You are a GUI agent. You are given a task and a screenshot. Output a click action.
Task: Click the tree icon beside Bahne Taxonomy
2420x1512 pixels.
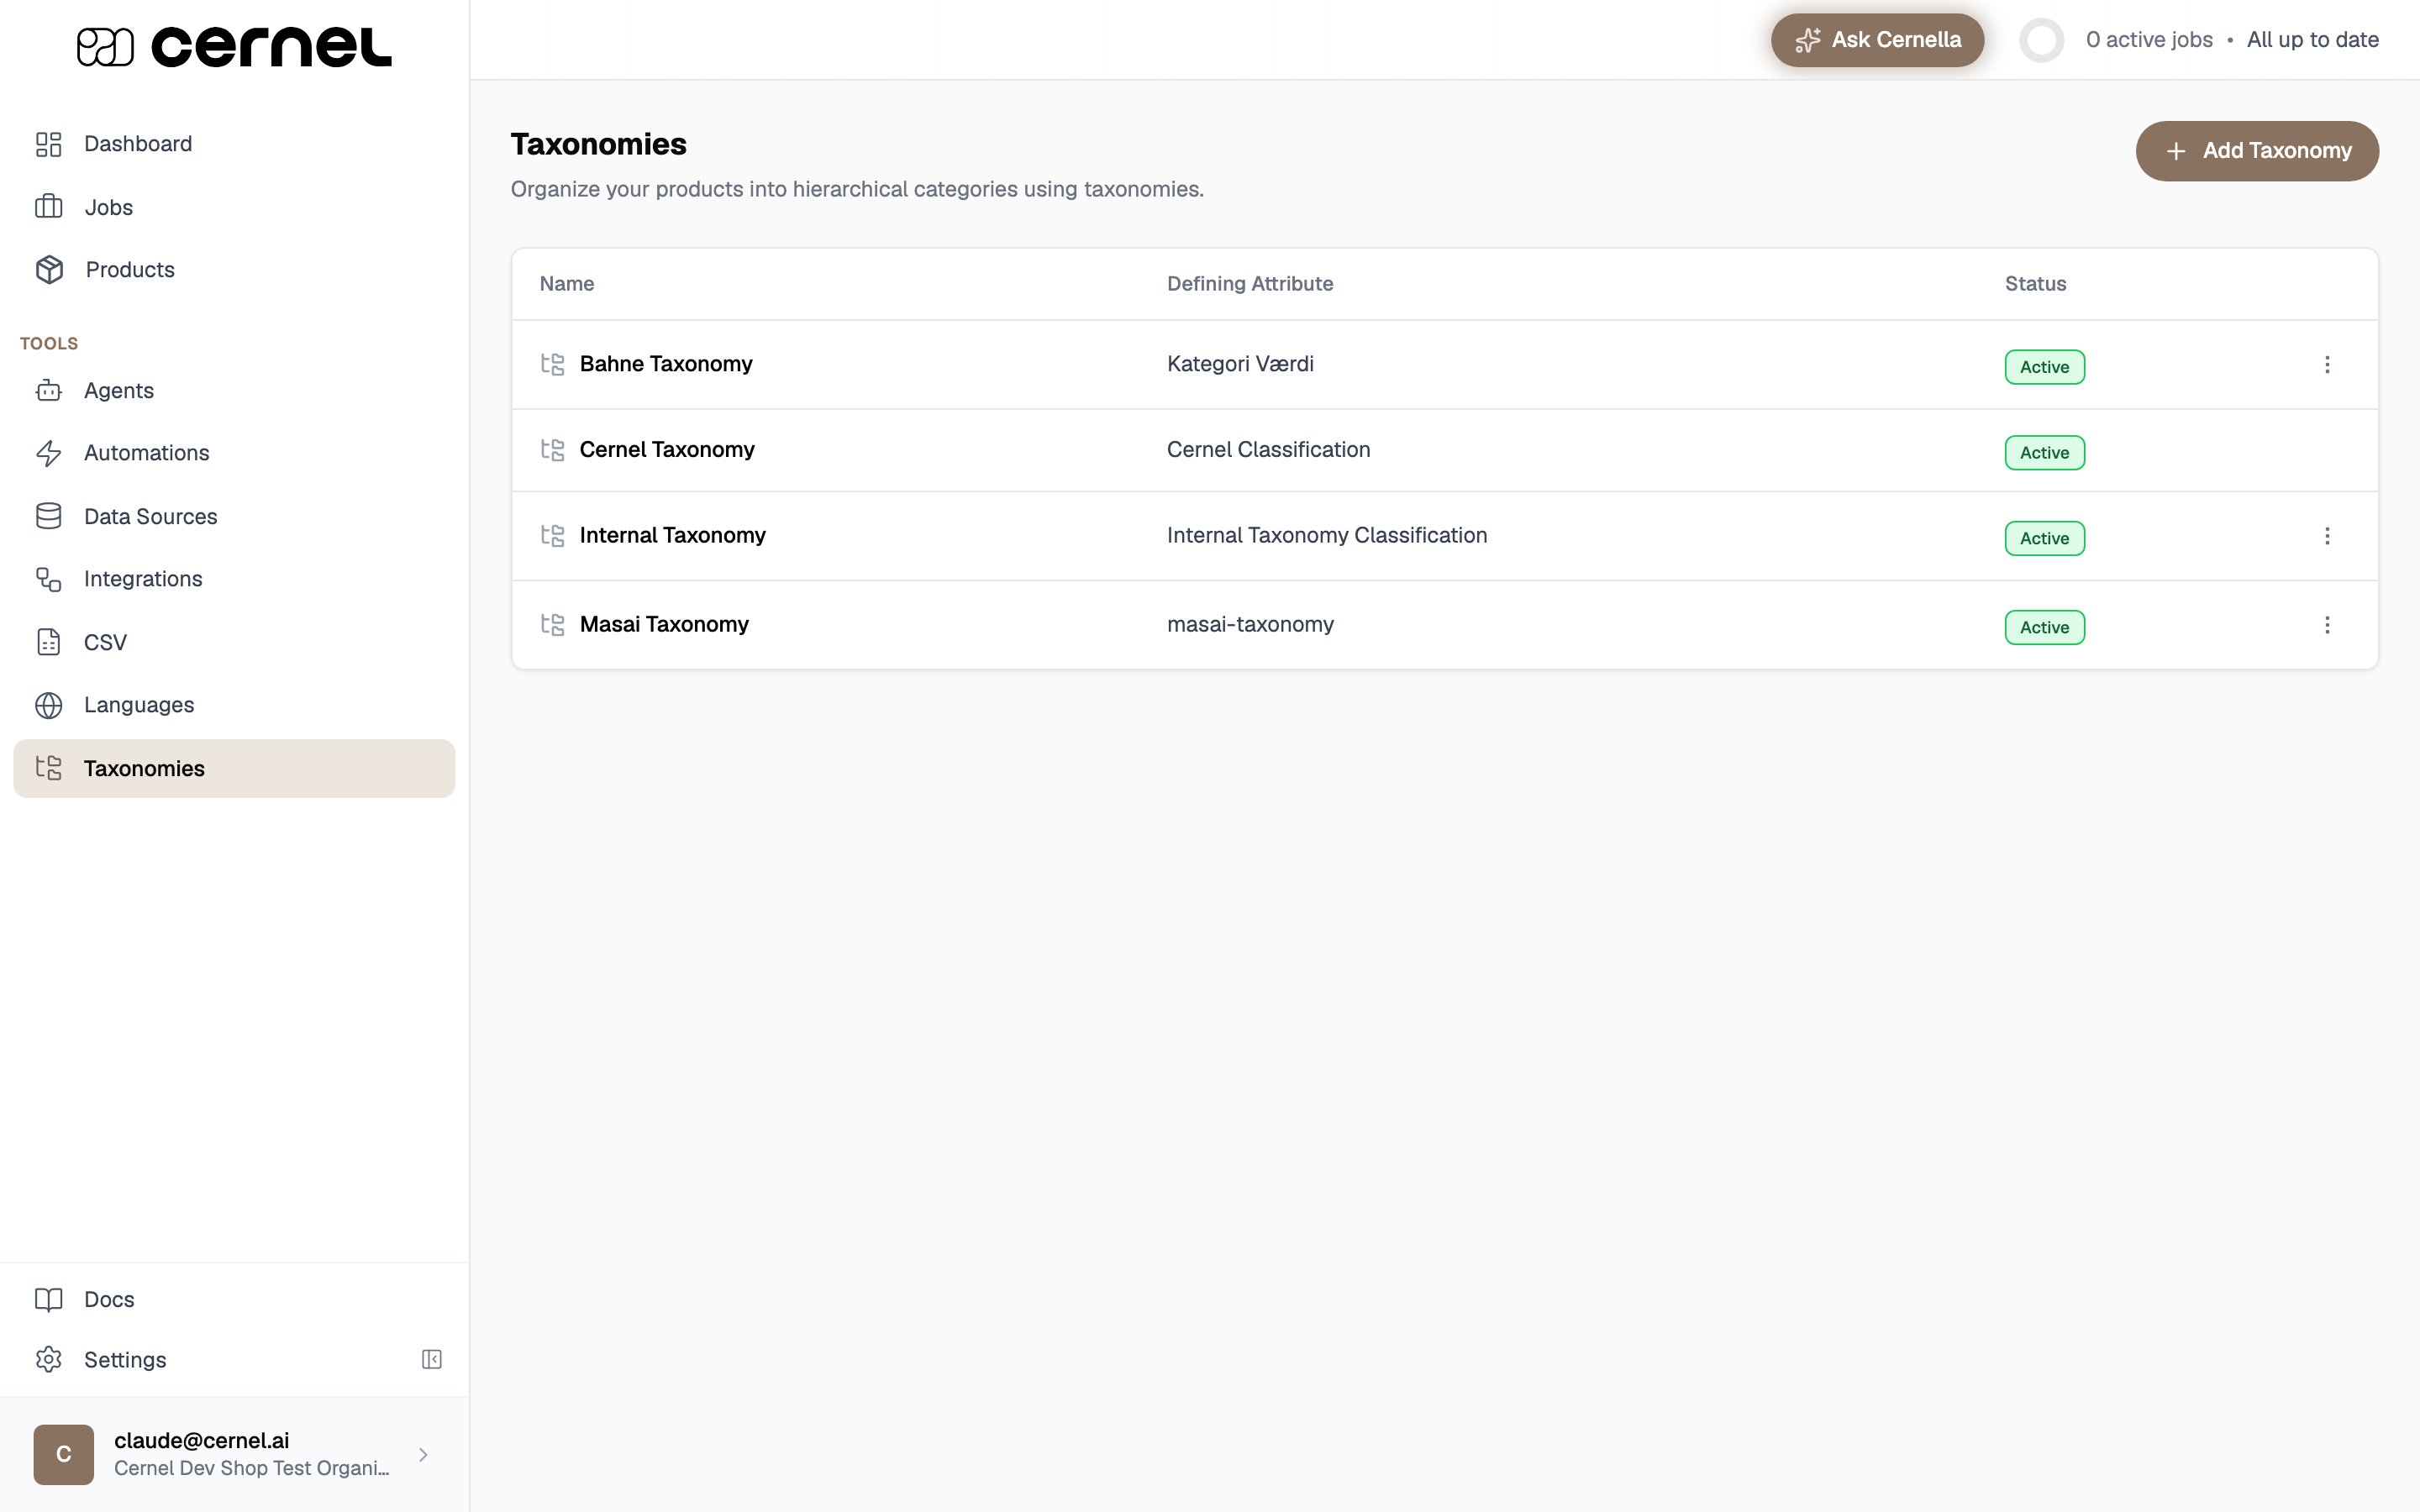[x=553, y=364]
